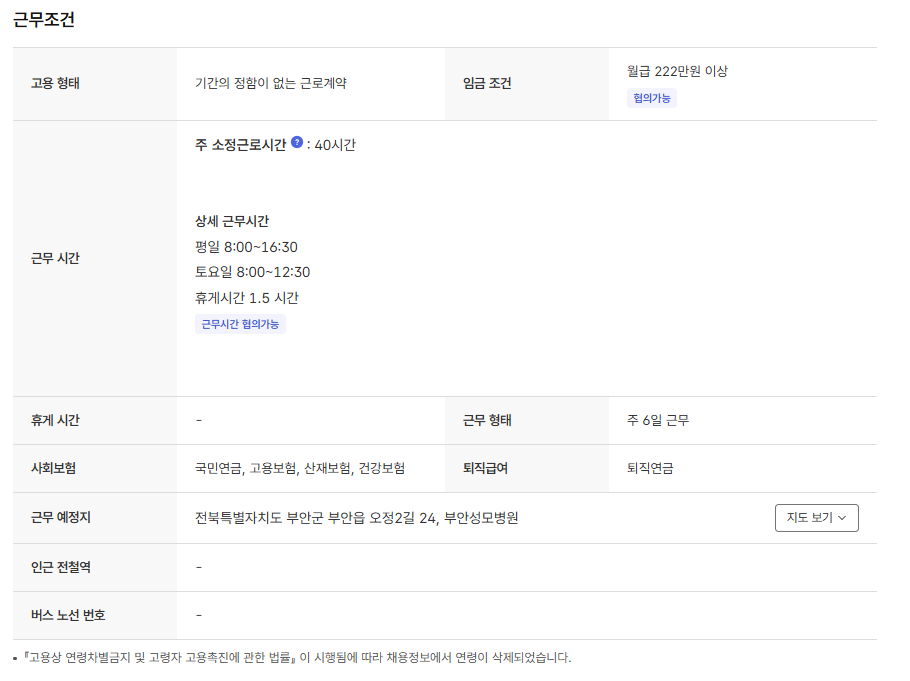Expand the 지도 보기 map dropdown
Image resolution: width=910 pixels, height=681 pixels.
click(816, 518)
